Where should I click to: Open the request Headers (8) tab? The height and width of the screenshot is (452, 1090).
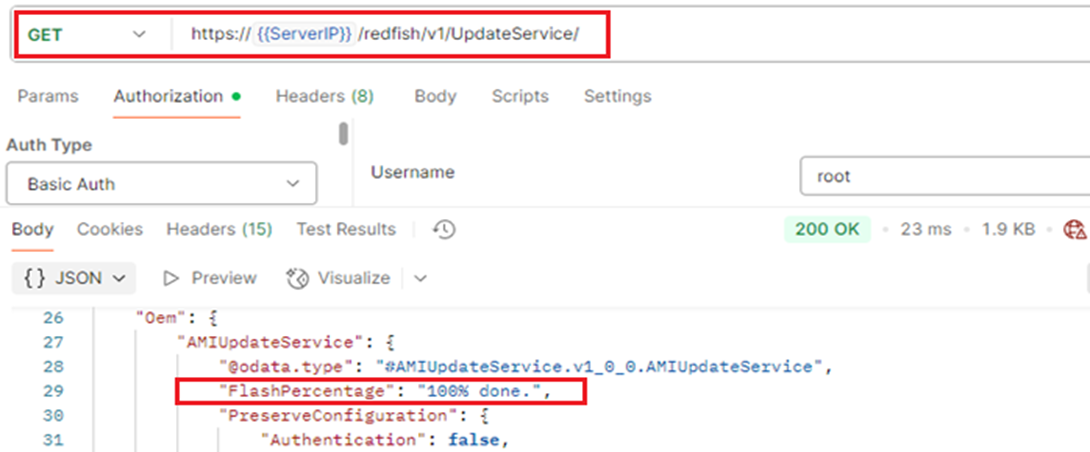[x=324, y=96]
